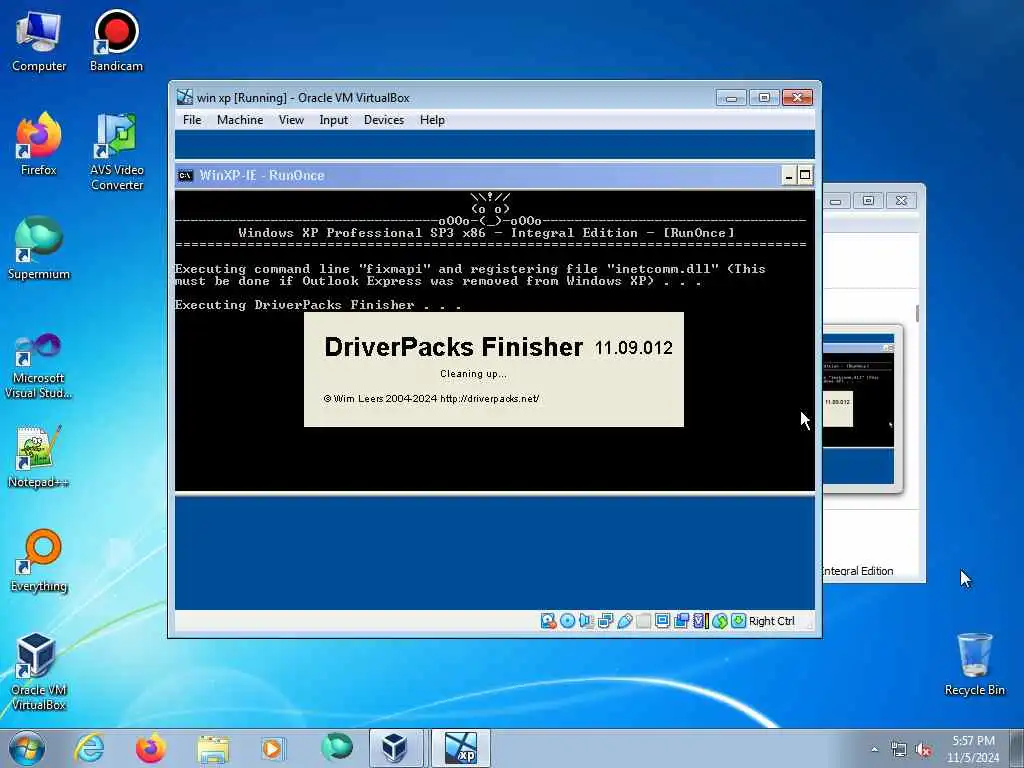Click the mouse integration status icon

pyautogui.click(x=720, y=620)
